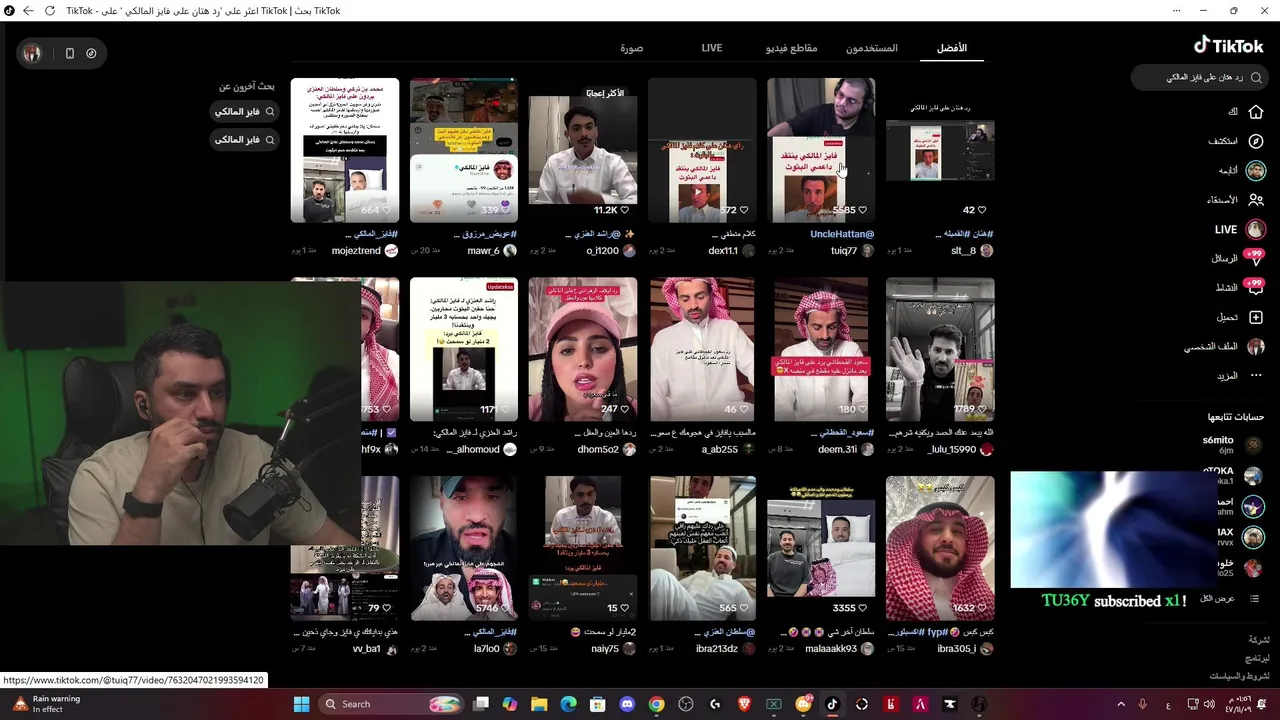The width and height of the screenshot is (1280, 720).
Task: Open uploader profile mawr_6
Action: click(483, 251)
